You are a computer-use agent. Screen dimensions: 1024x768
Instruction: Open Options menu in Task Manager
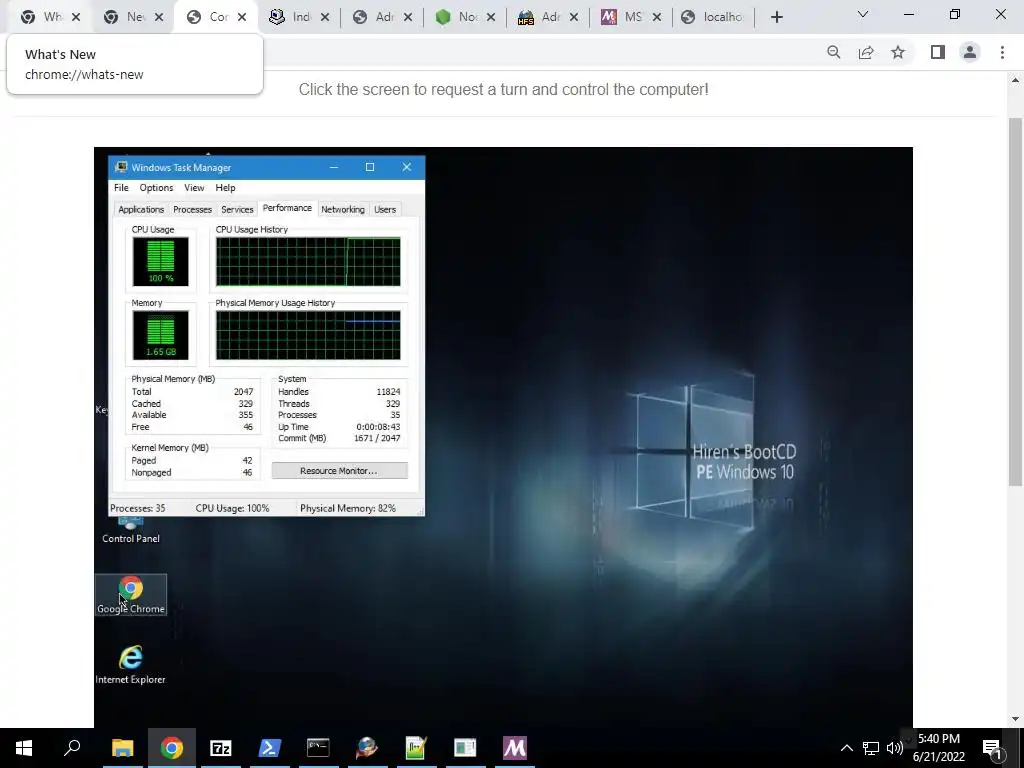157,187
